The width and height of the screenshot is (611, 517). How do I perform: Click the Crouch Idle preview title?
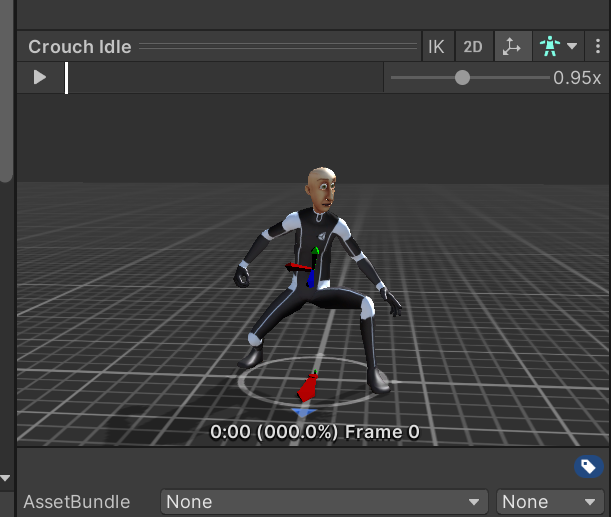pos(80,47)
